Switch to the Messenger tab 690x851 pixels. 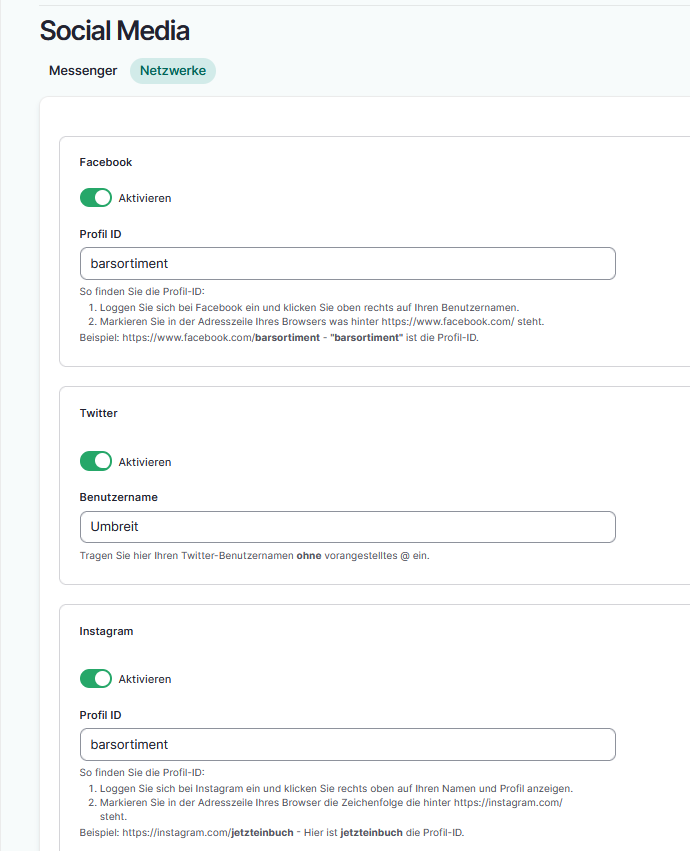click(83, 71)
